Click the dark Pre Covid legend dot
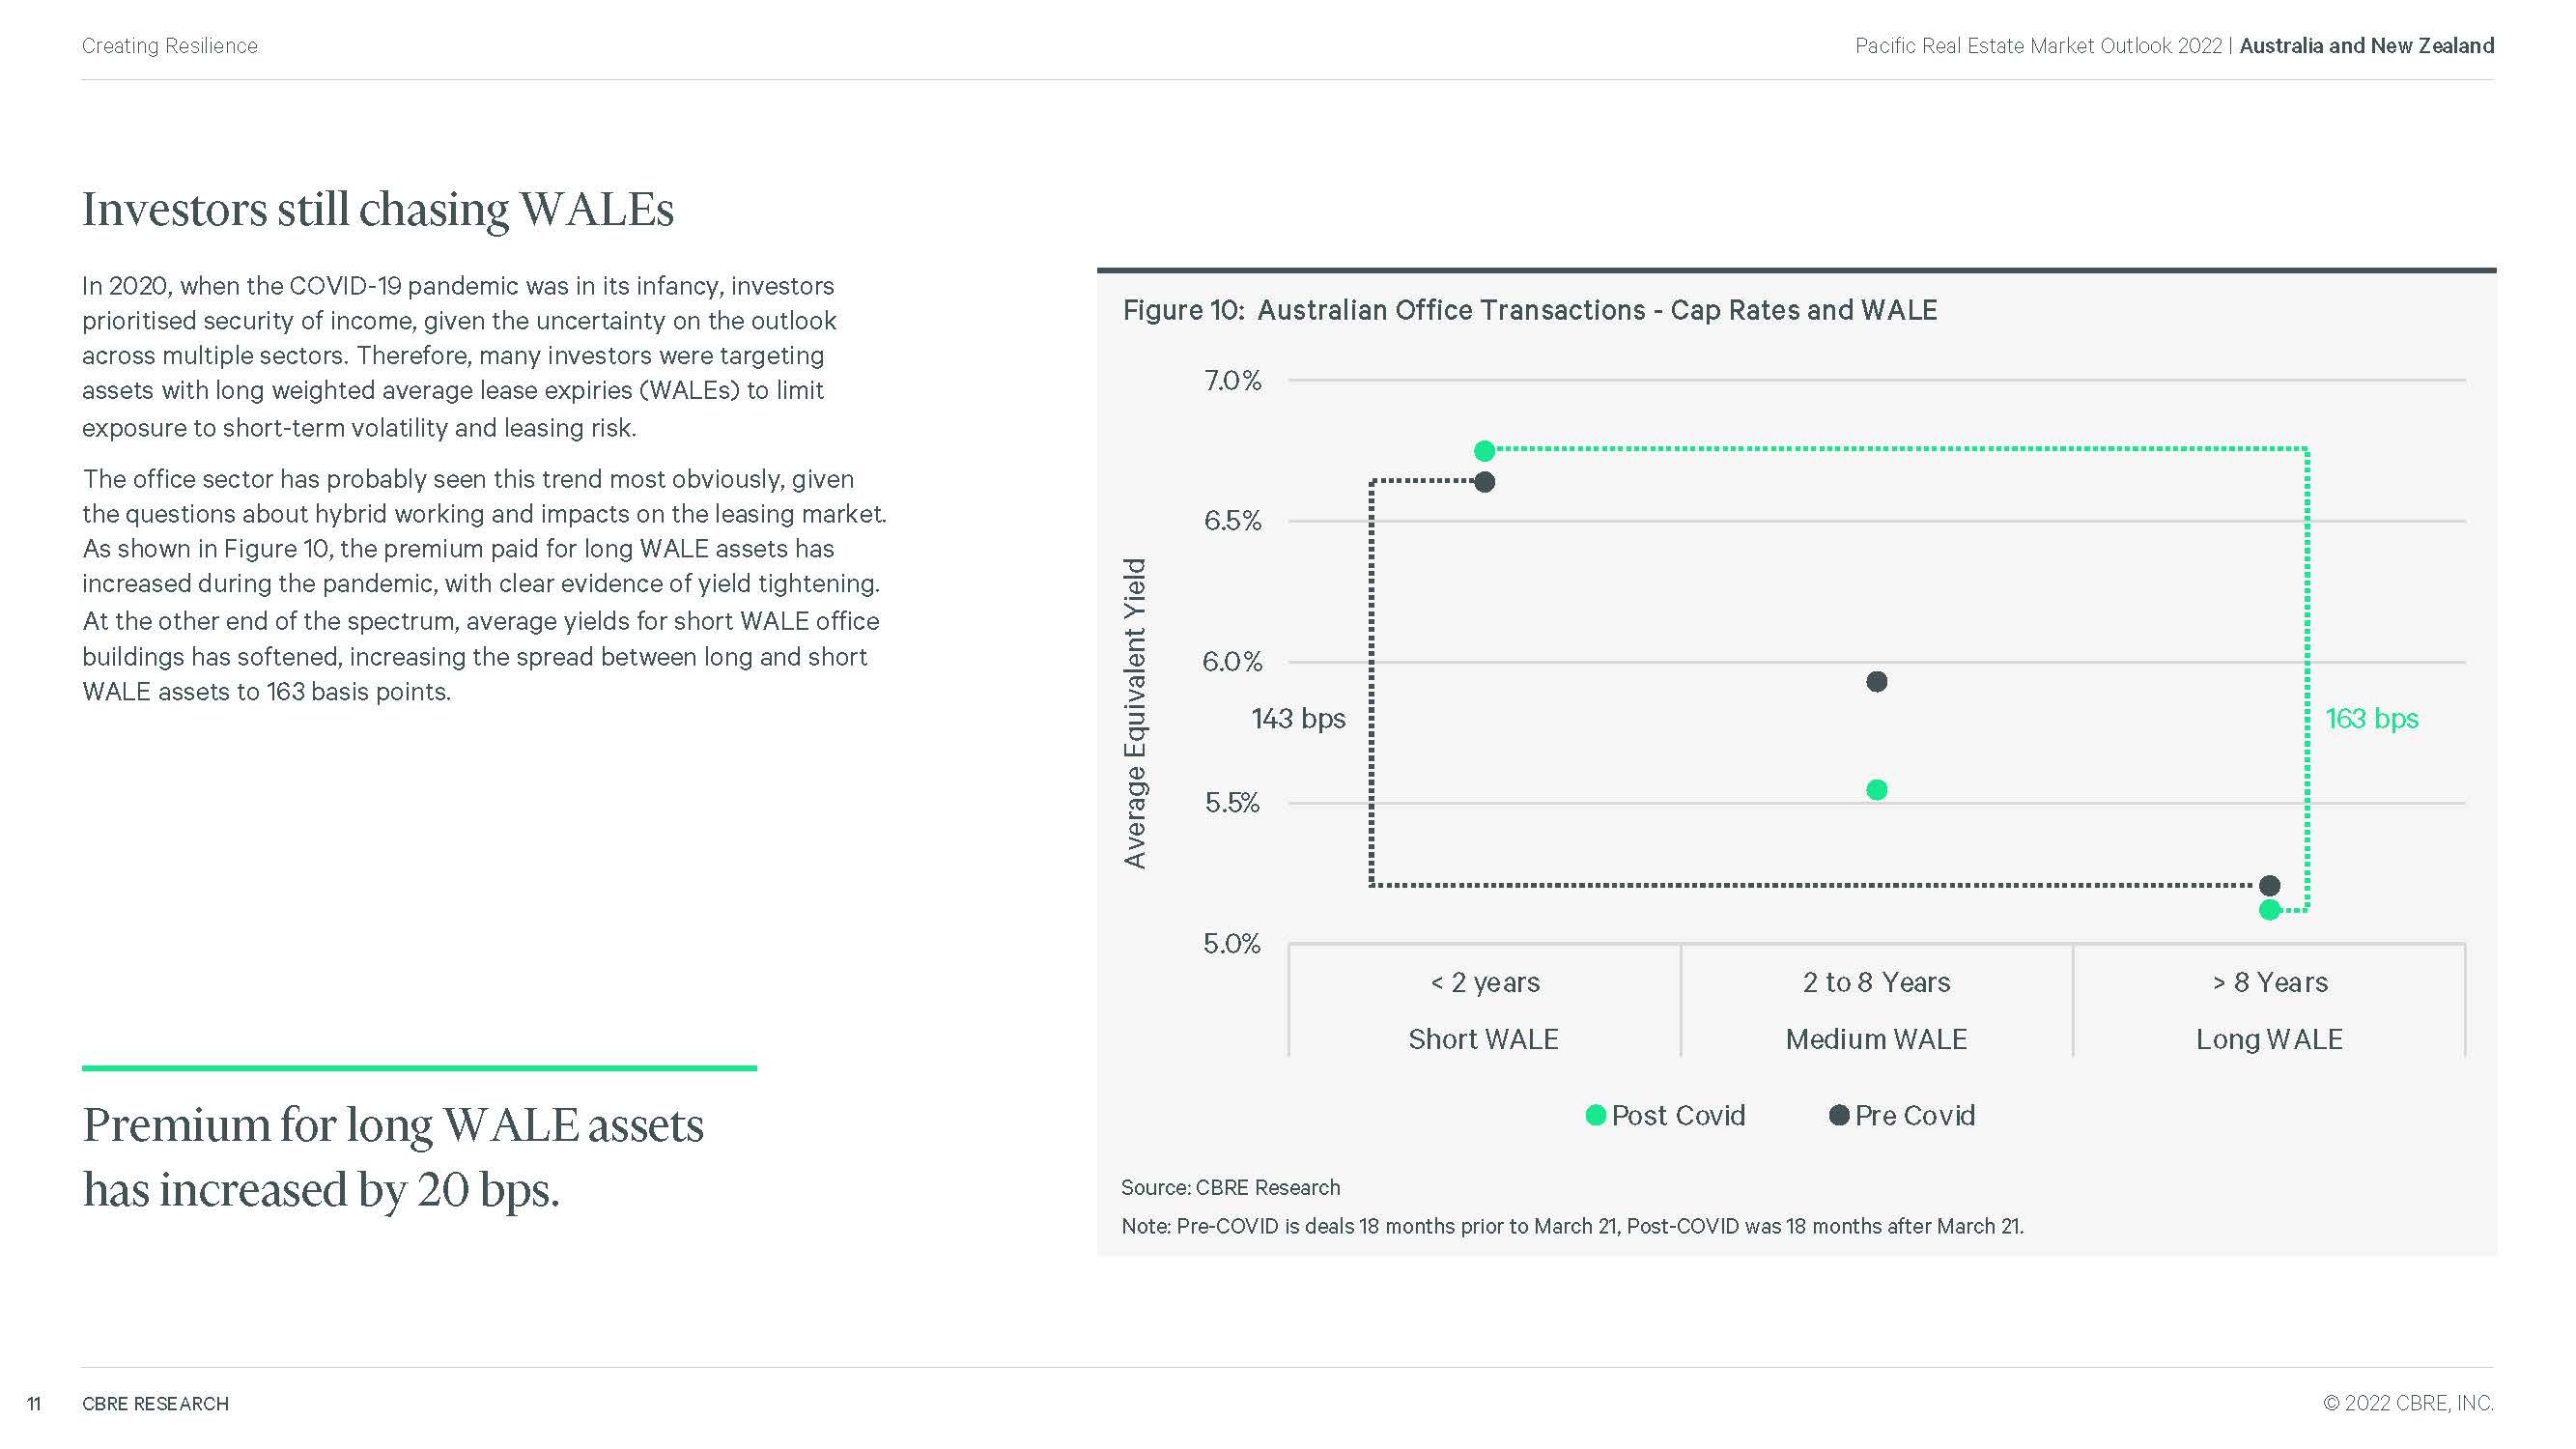Image resolution: width=2576 pixels, height=1449 pixels. pyautogui.click(x=1839, y=1115)
